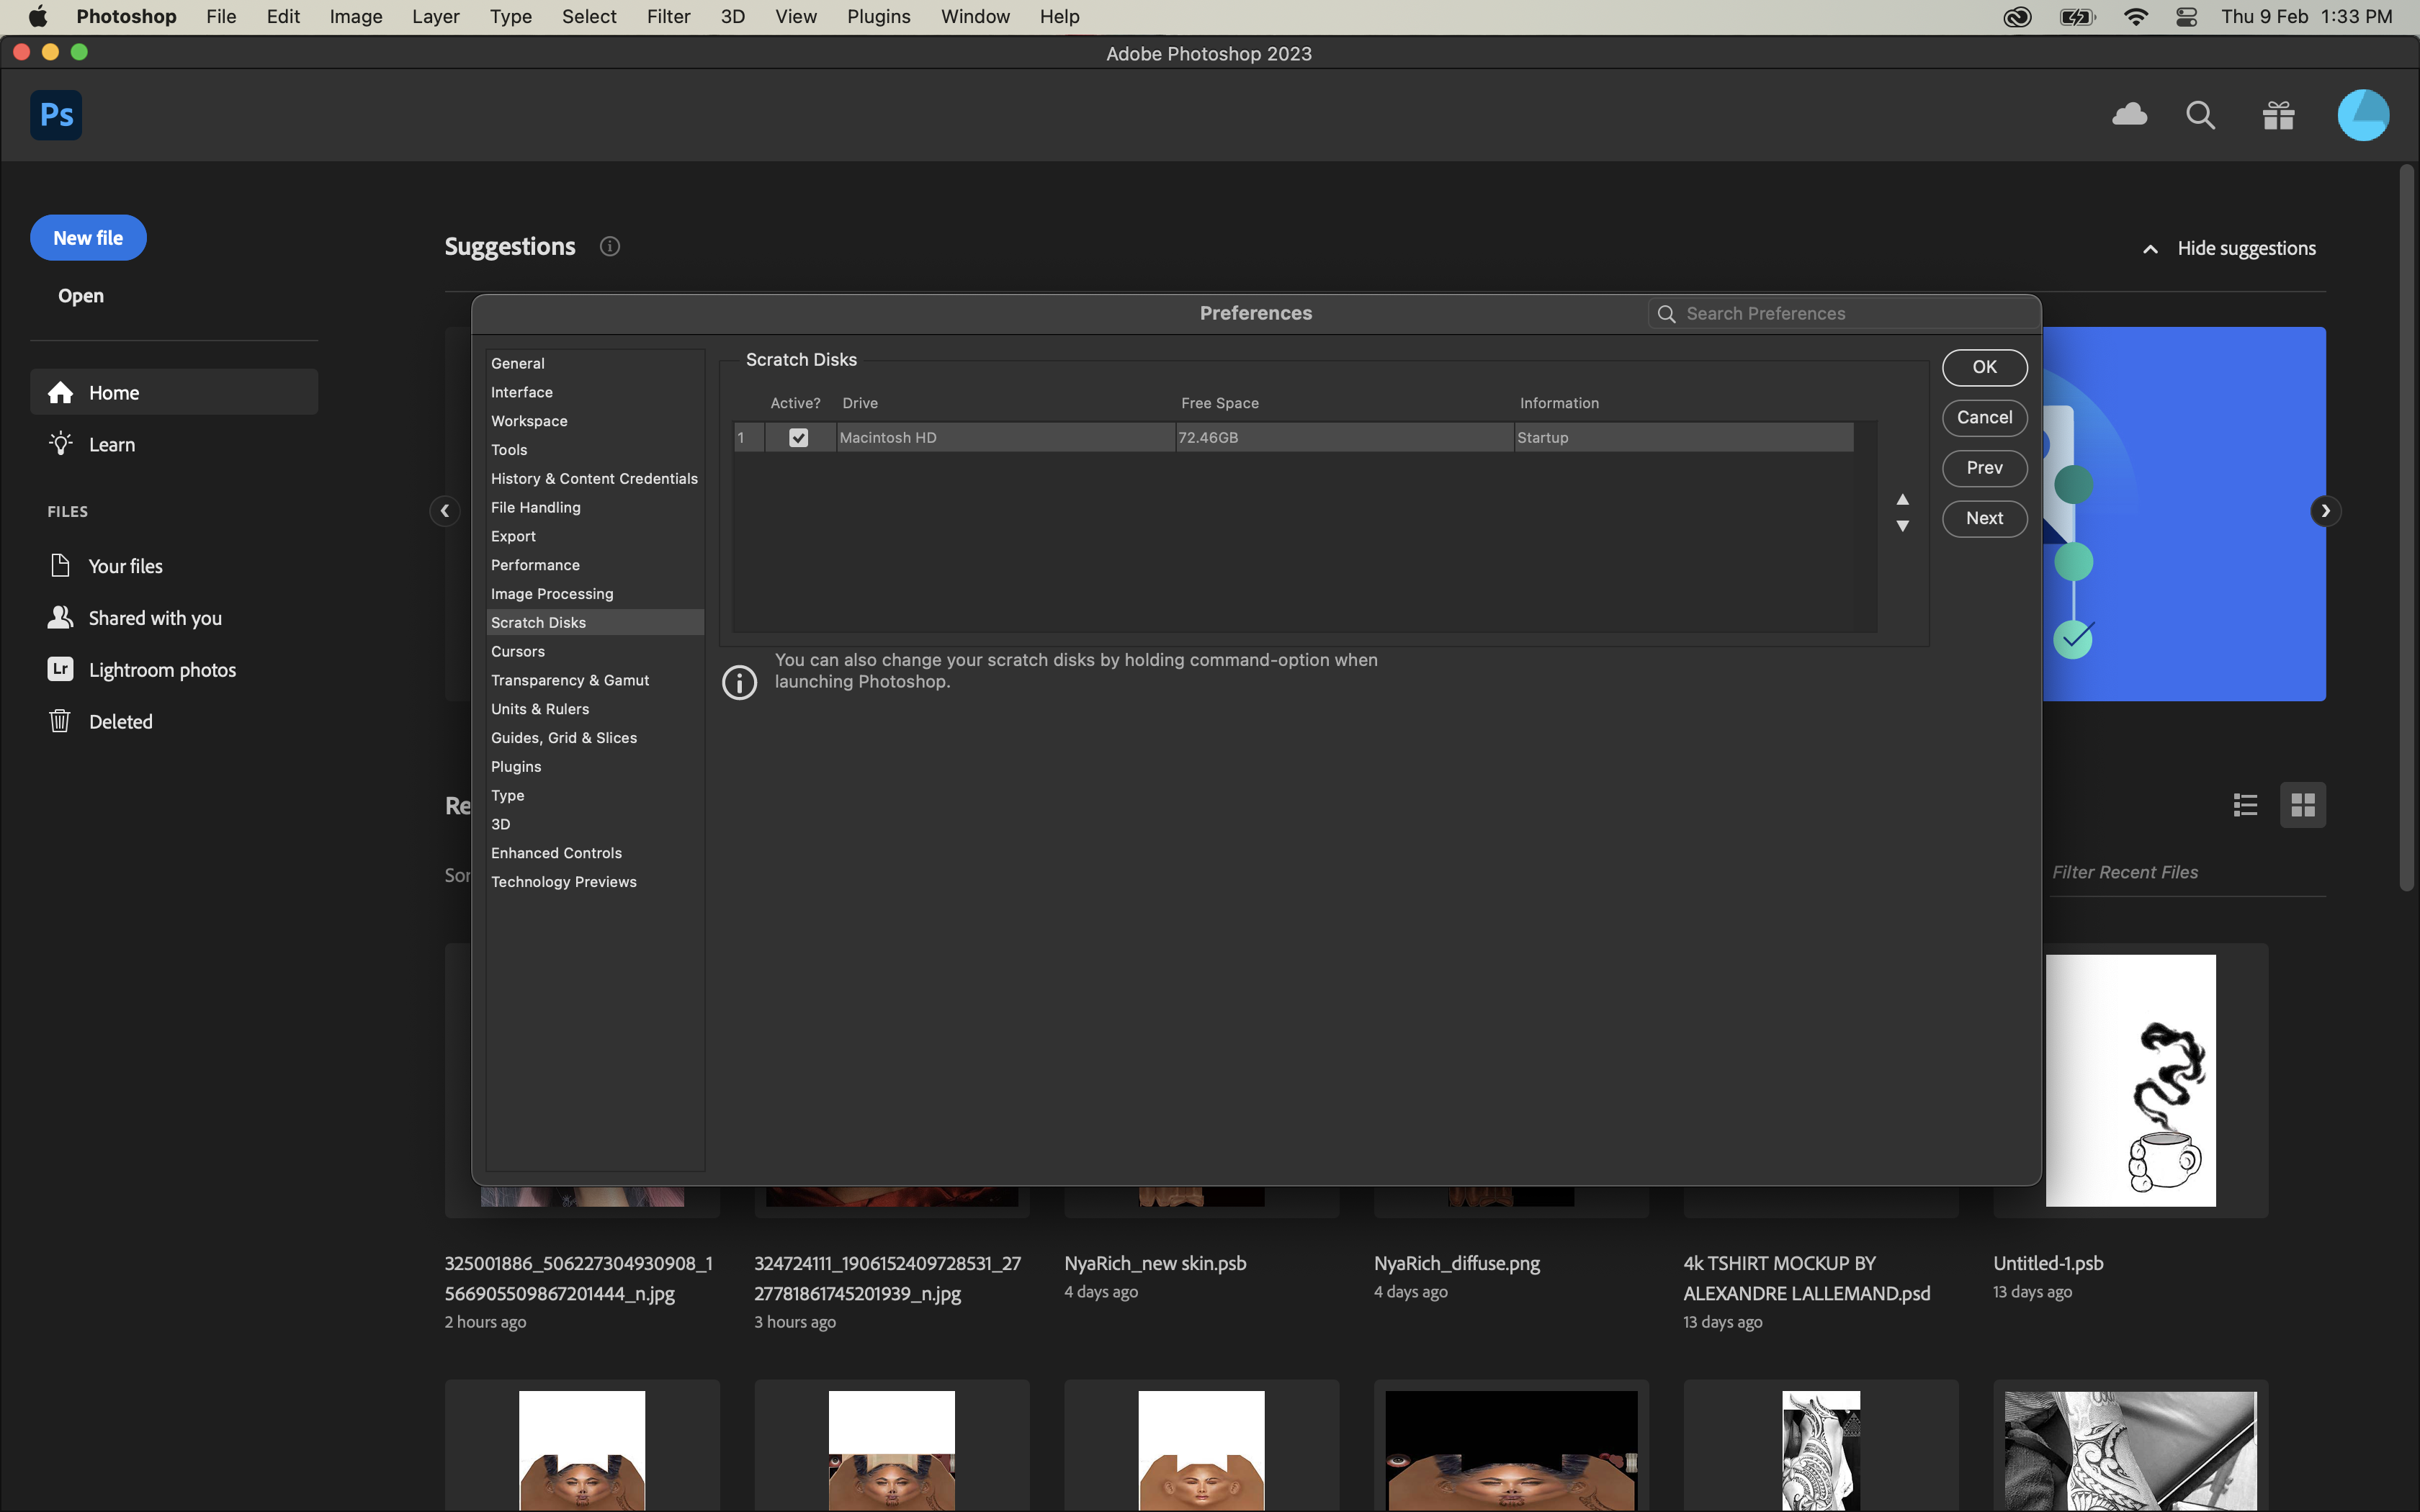Open Control Center in menu bar
This screenshot has width=2420, height=1512.
click(2186, 16)
